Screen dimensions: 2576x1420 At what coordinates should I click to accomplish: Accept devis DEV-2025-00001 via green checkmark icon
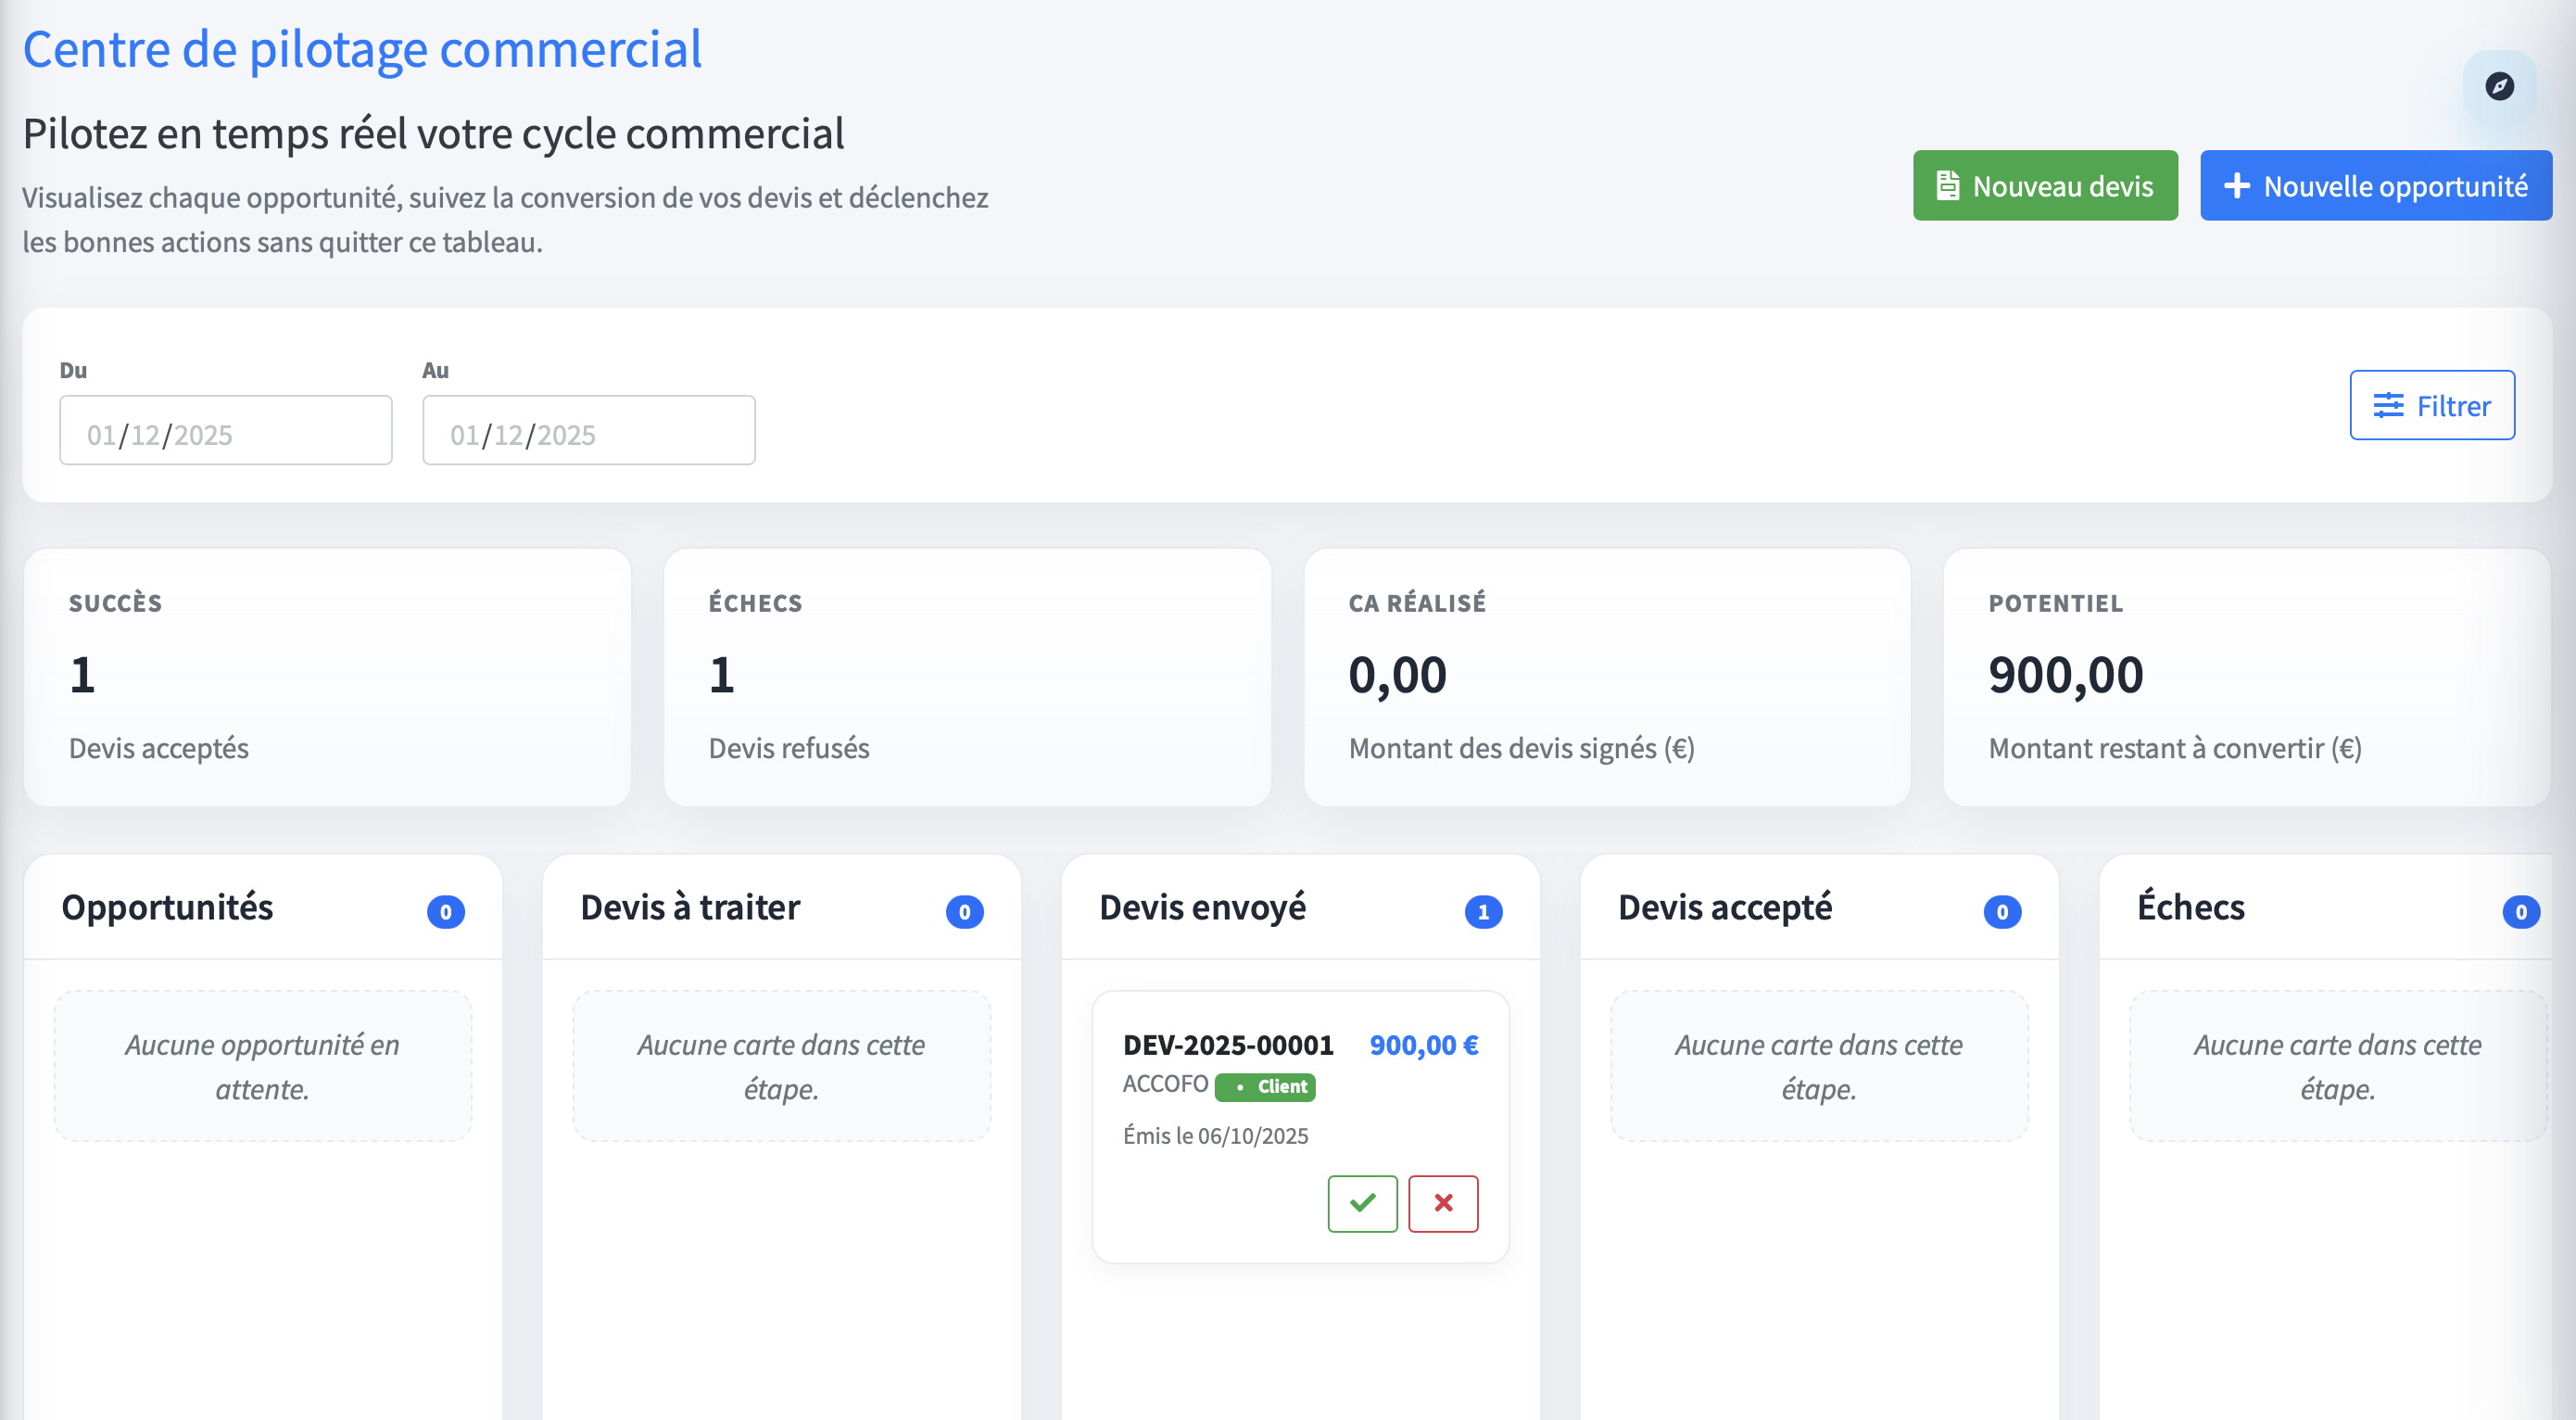[1362, 1203]
